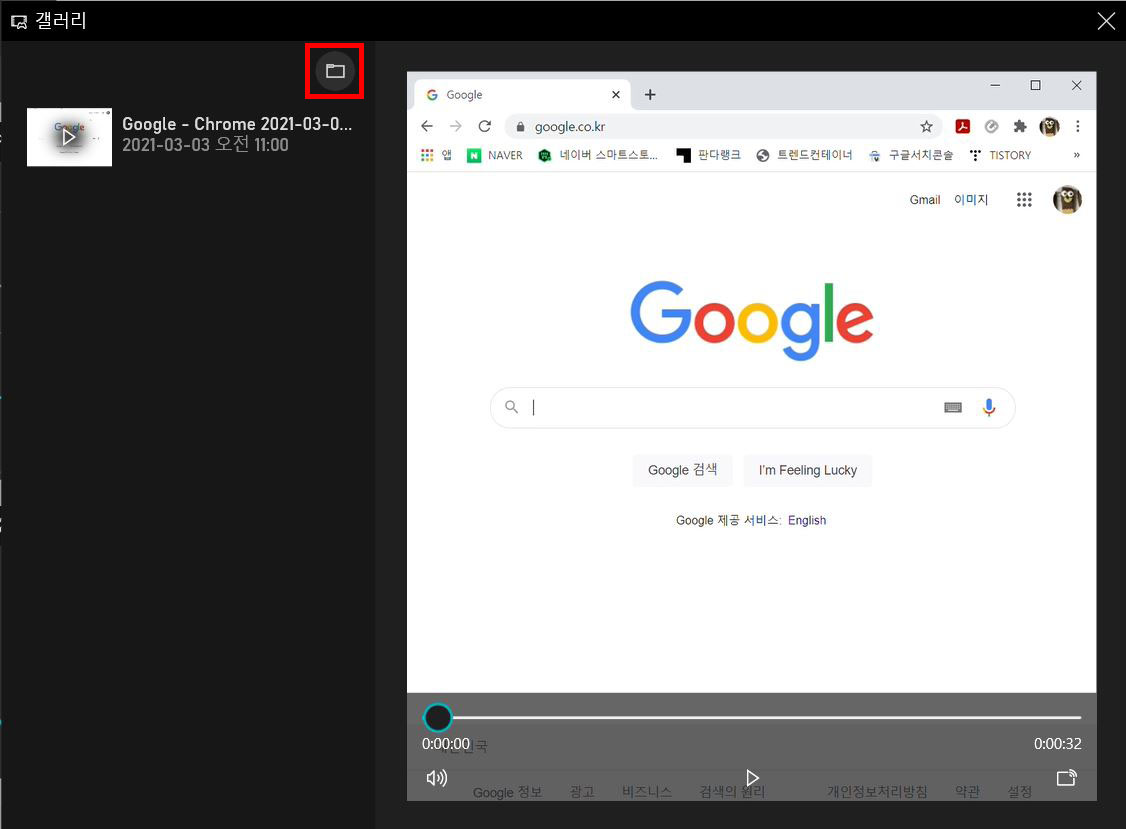This screenshot has width=1126, height=829.
Task: Go back in Chrome
Action: pyautogui.click(x=427, y=126)
